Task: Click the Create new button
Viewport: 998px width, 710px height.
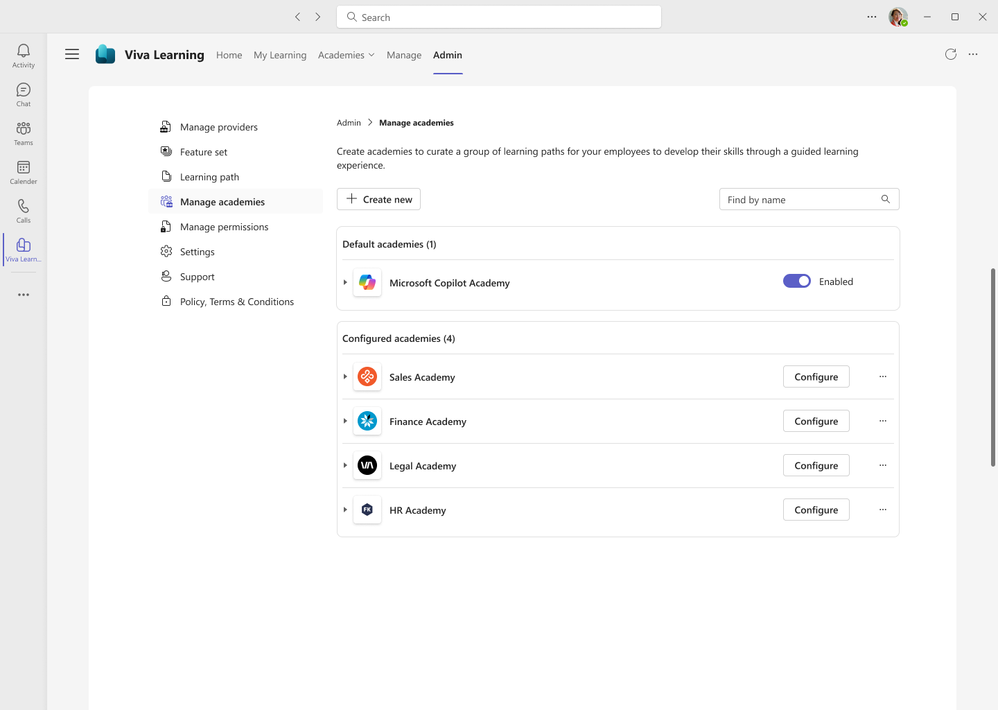Action: point(378,199)
